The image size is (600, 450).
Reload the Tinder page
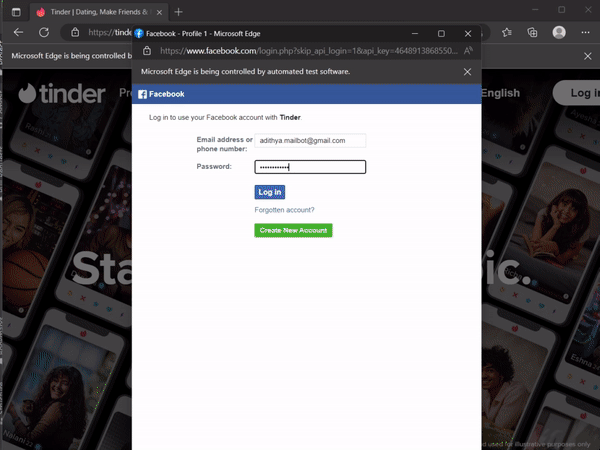tap(44, 33)
